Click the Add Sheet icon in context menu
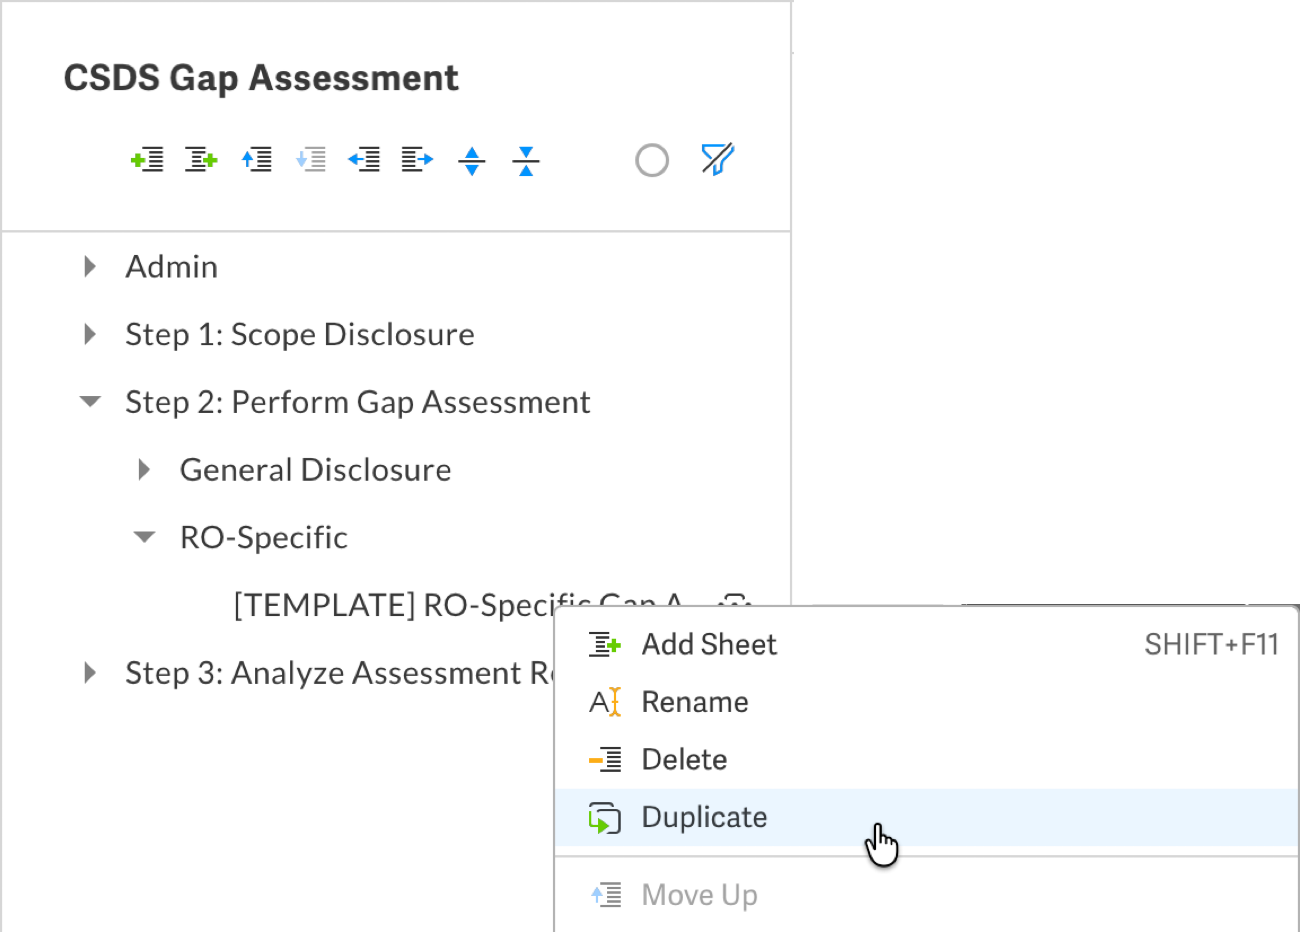 605,645
